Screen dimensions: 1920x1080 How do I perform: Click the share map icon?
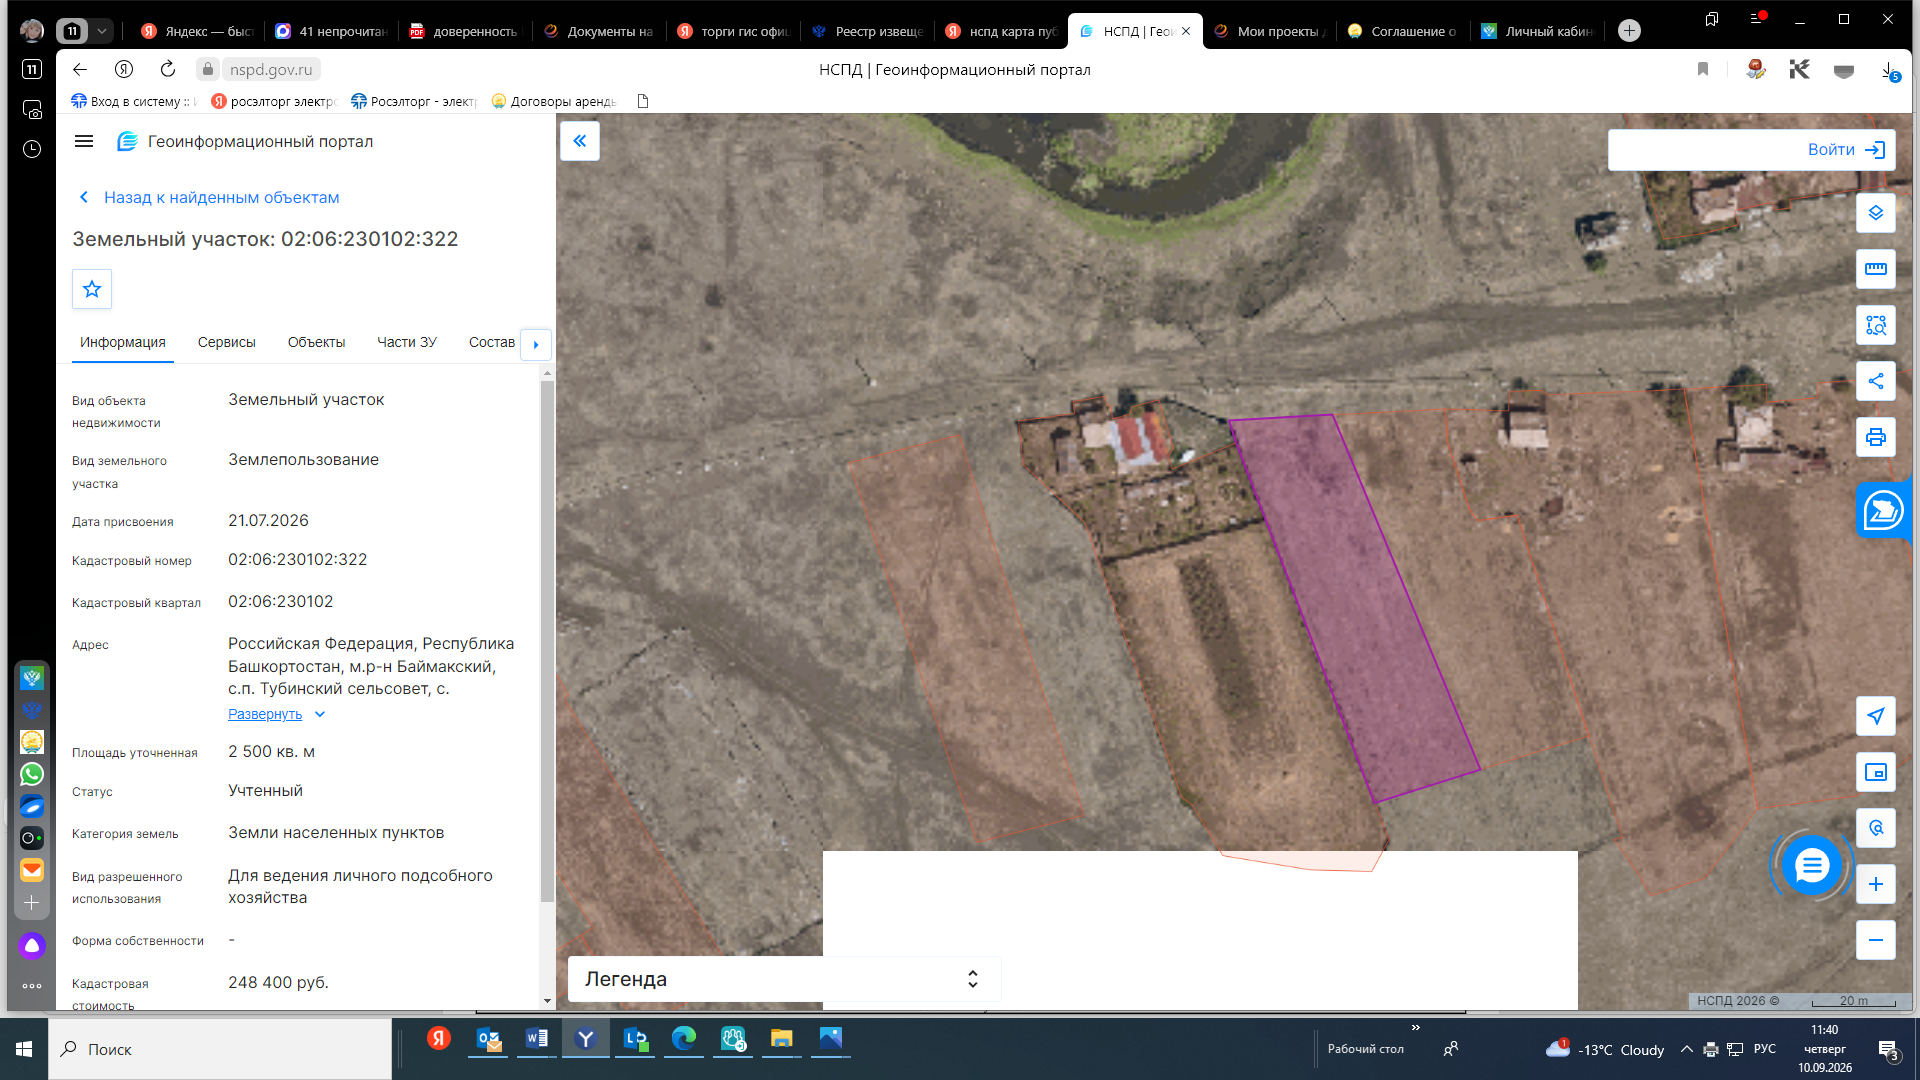[x=1876, y=381]
